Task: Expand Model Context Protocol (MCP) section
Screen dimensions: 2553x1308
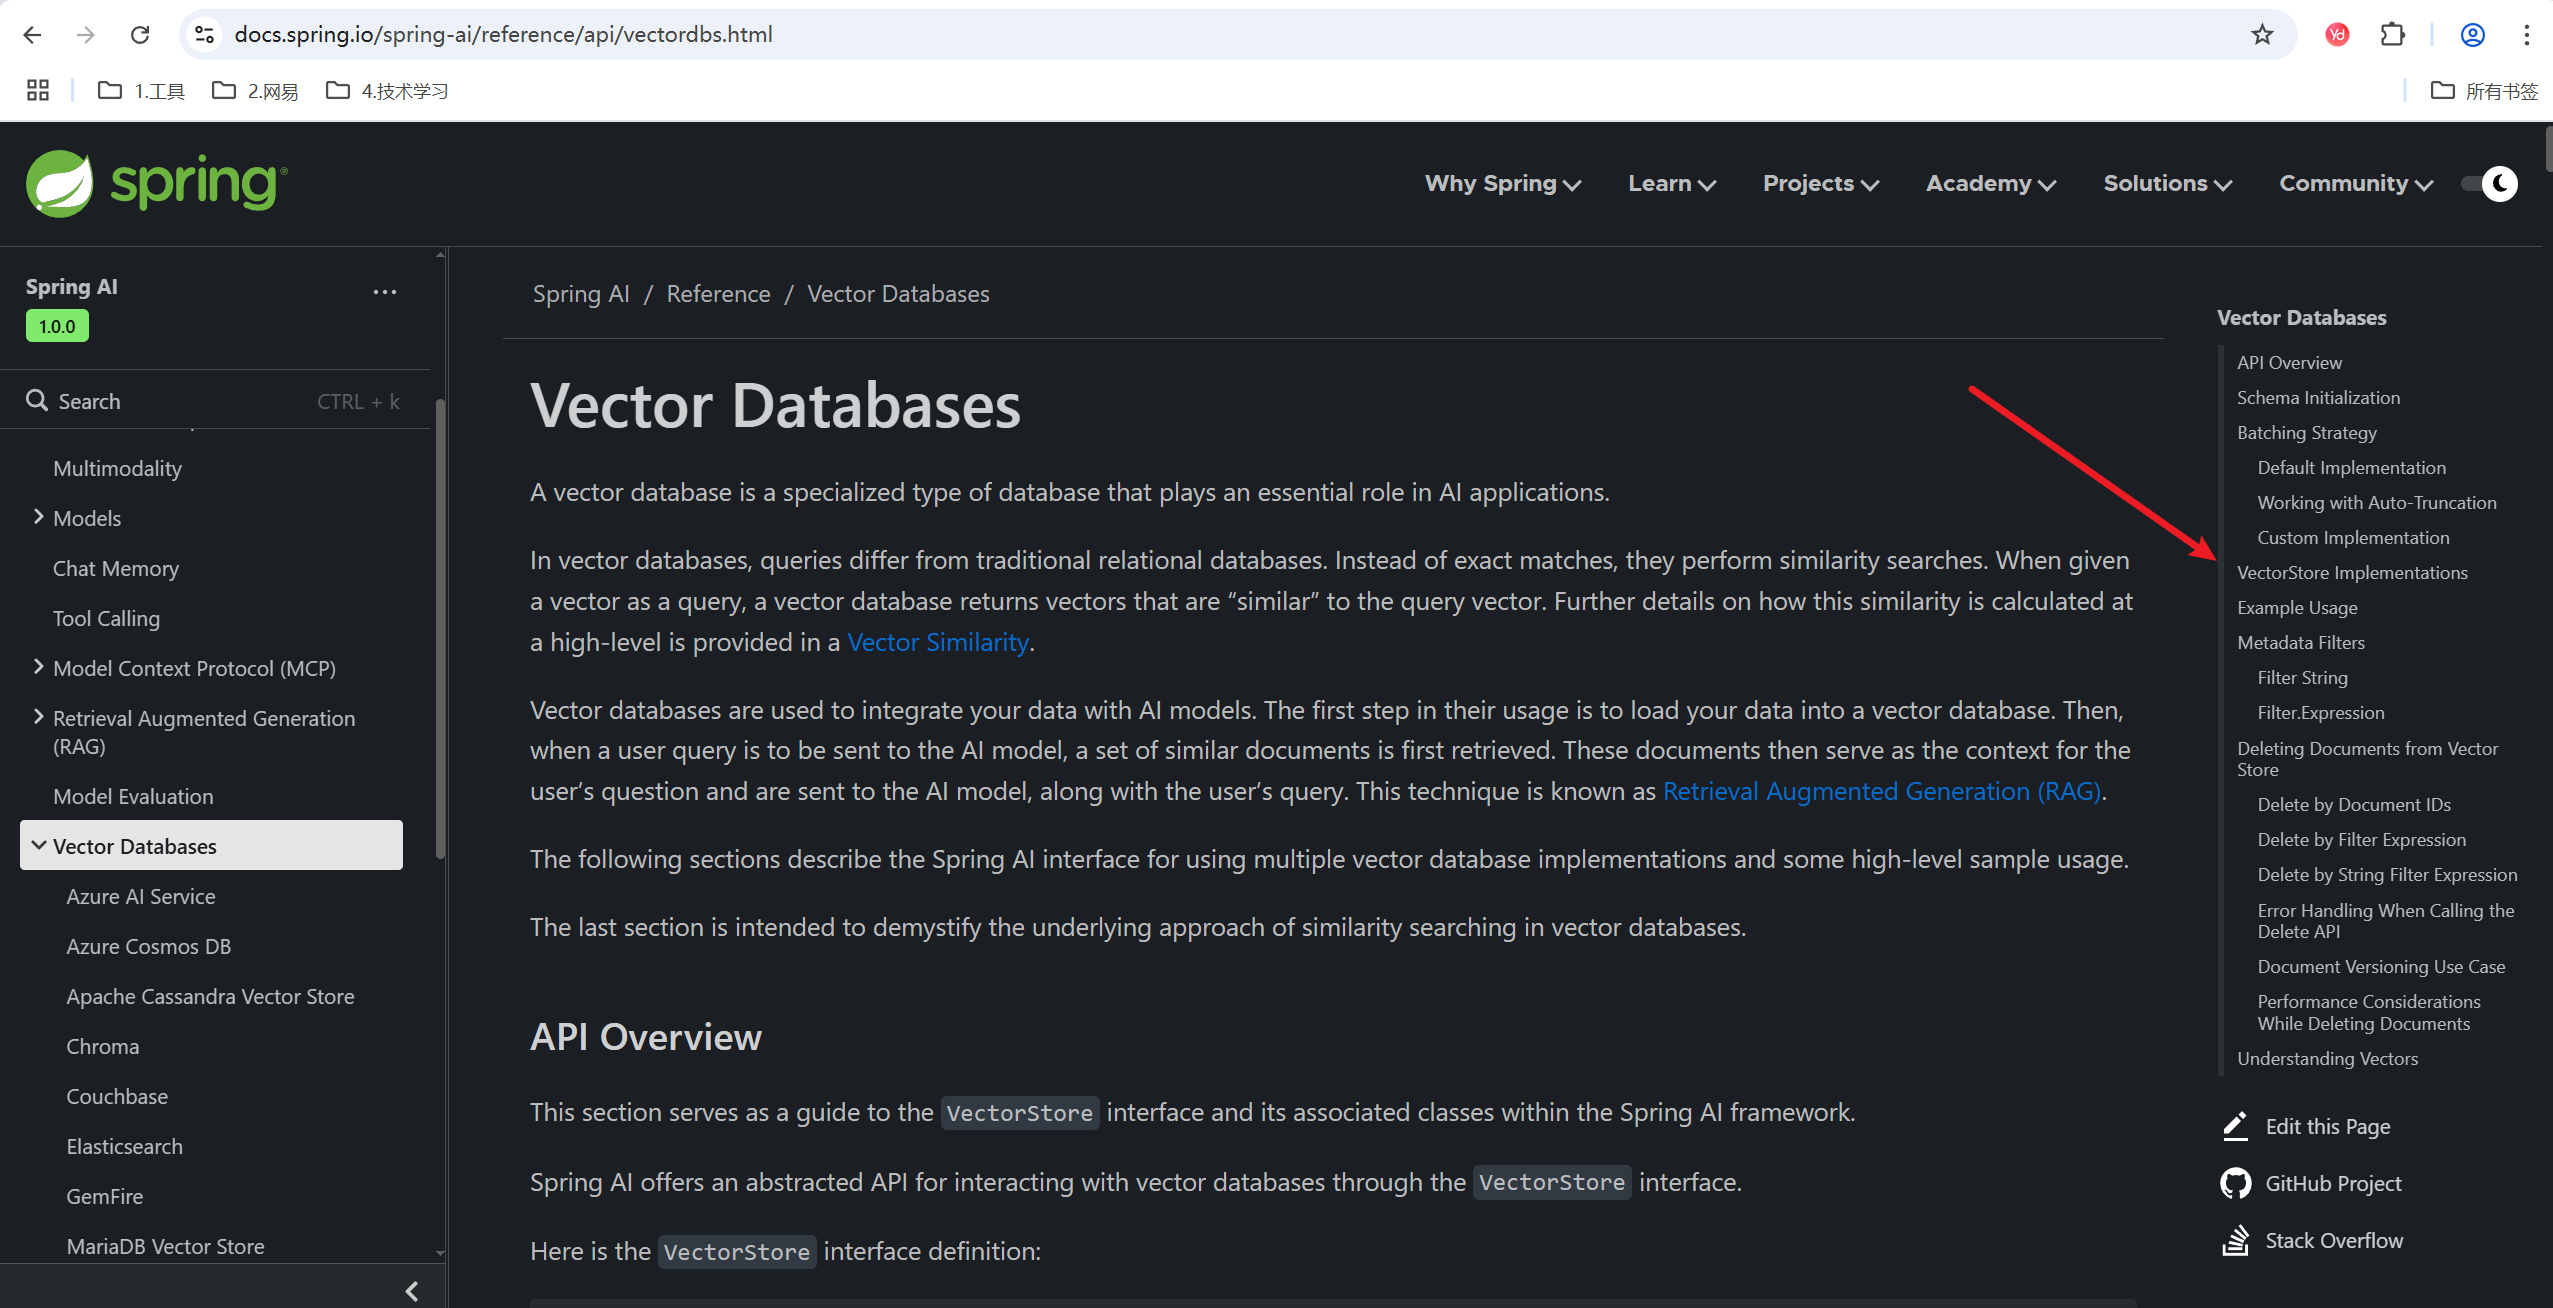Action: pos(39,667)
